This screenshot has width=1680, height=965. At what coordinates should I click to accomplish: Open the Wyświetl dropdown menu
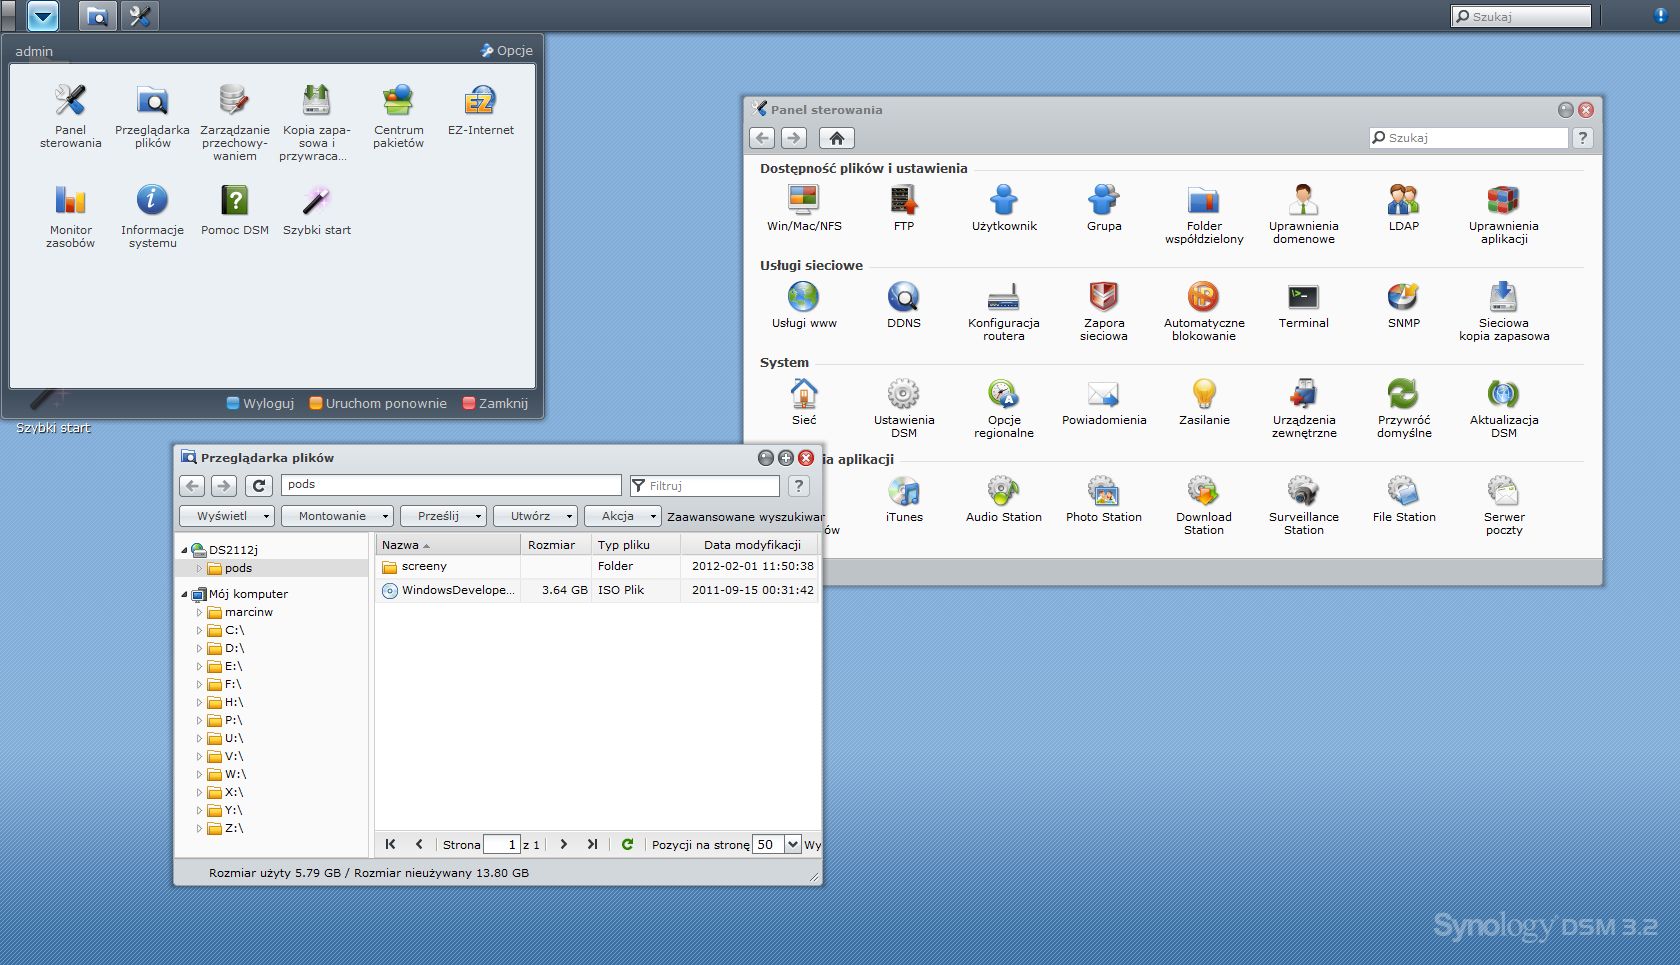(226, 516)
